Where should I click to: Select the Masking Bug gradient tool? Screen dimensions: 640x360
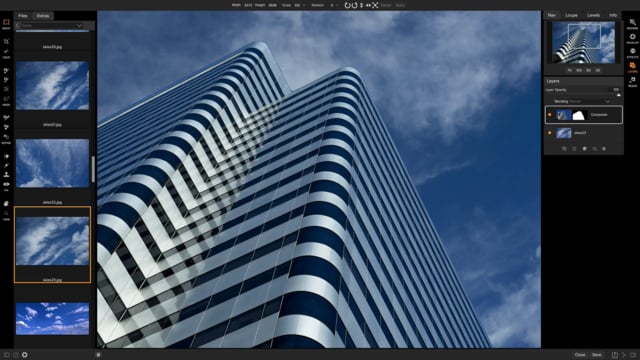[x=6, y=80]
